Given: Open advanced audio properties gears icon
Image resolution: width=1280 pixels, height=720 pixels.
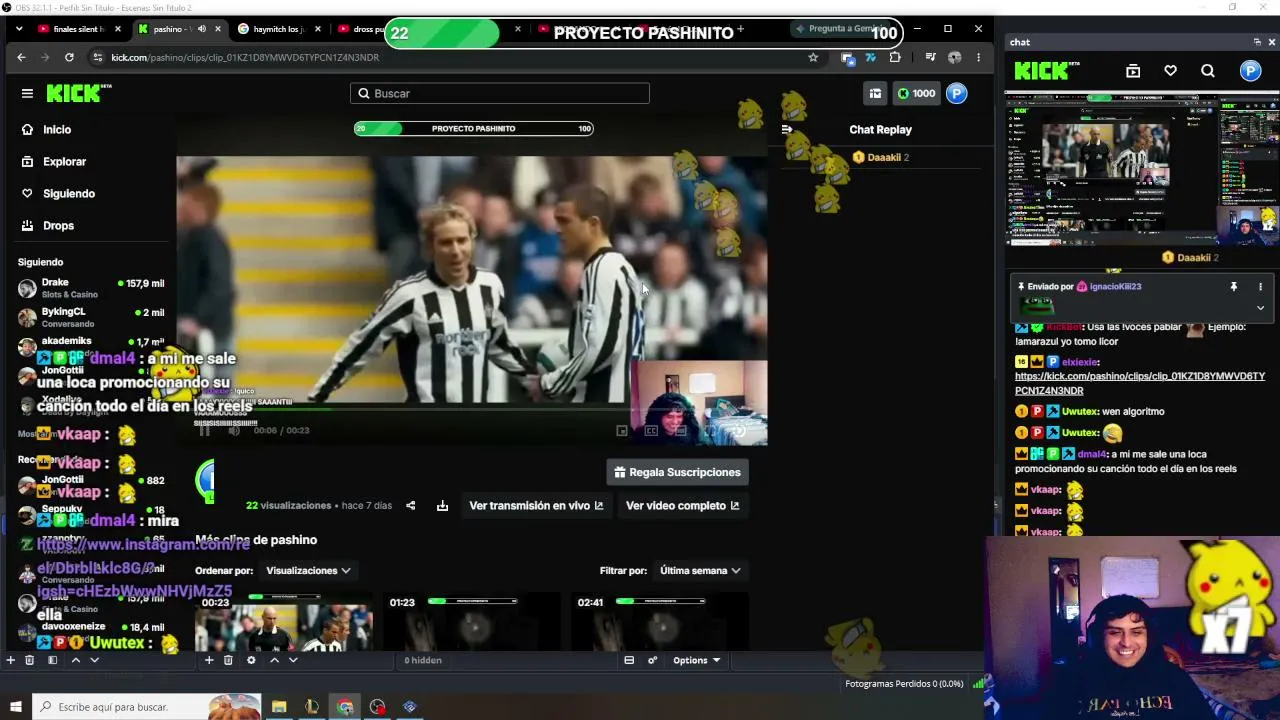Looking at the screenshot, I should coord(652,660).
